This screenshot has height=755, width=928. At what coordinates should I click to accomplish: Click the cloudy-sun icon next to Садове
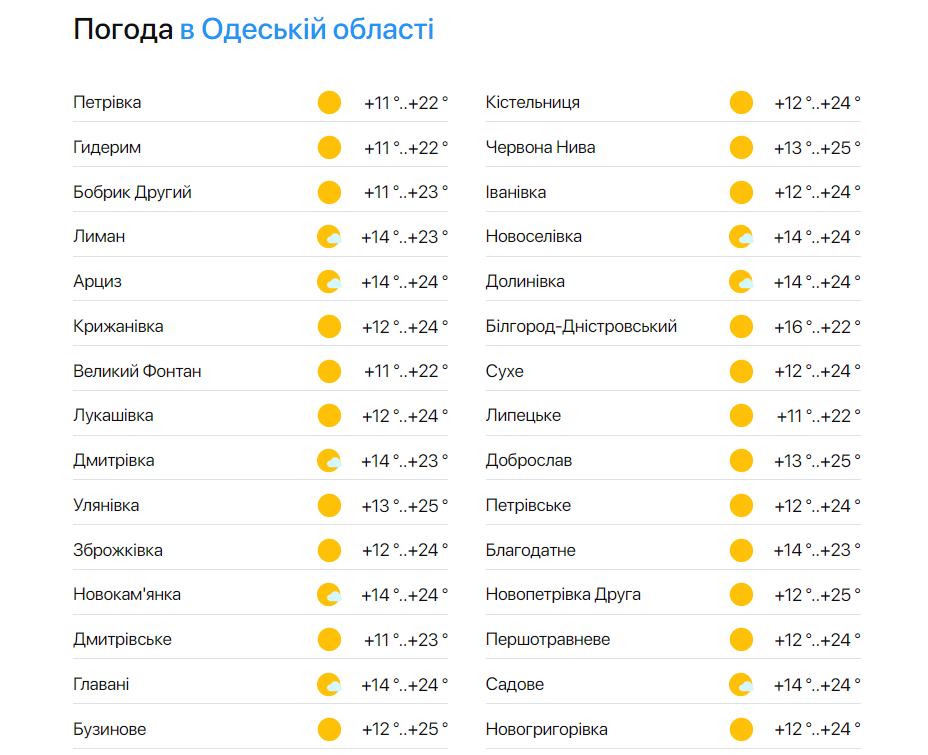pyautogui.click(x=741, y=683)
